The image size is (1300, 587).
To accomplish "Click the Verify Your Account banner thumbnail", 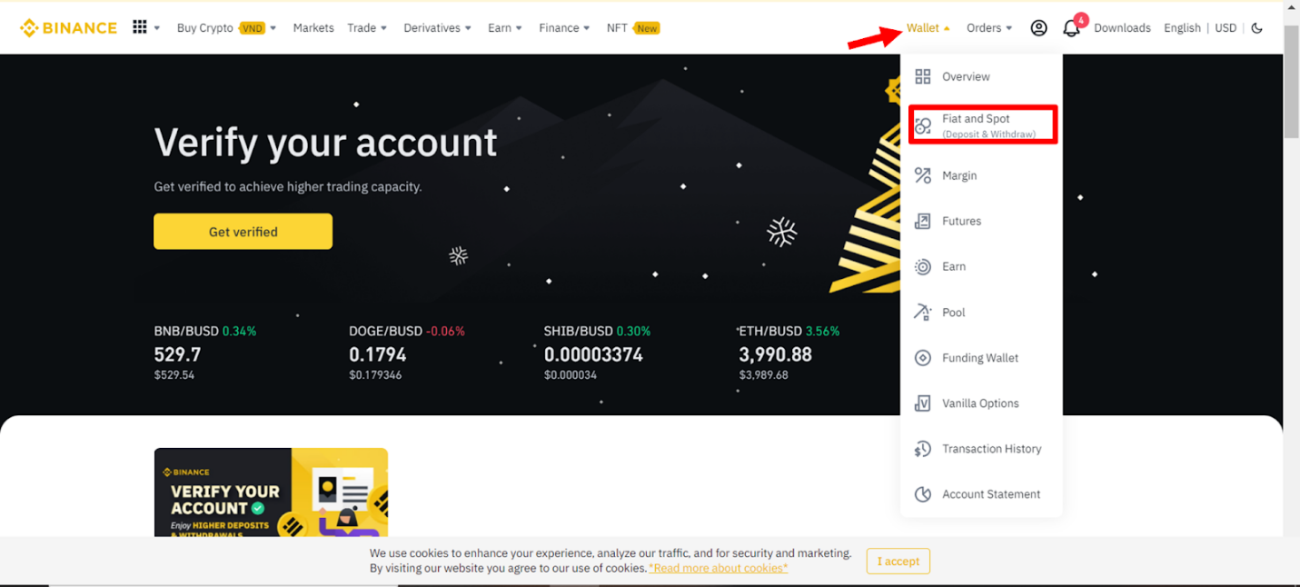I will [x=271, y=493].
